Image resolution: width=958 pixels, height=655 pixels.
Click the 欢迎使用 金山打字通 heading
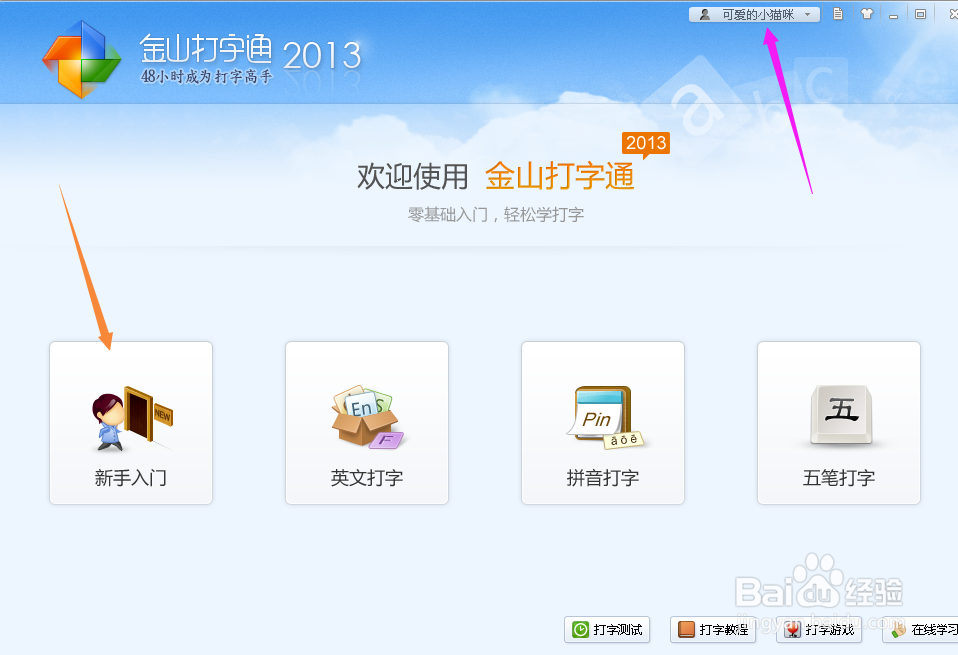point(495,176)
